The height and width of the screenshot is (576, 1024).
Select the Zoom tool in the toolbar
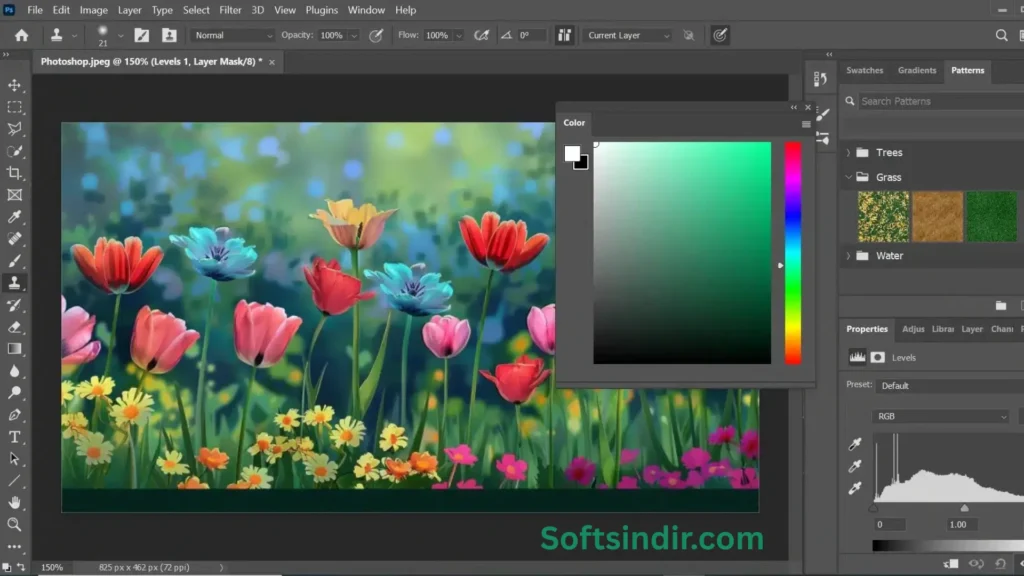point(15,524)
